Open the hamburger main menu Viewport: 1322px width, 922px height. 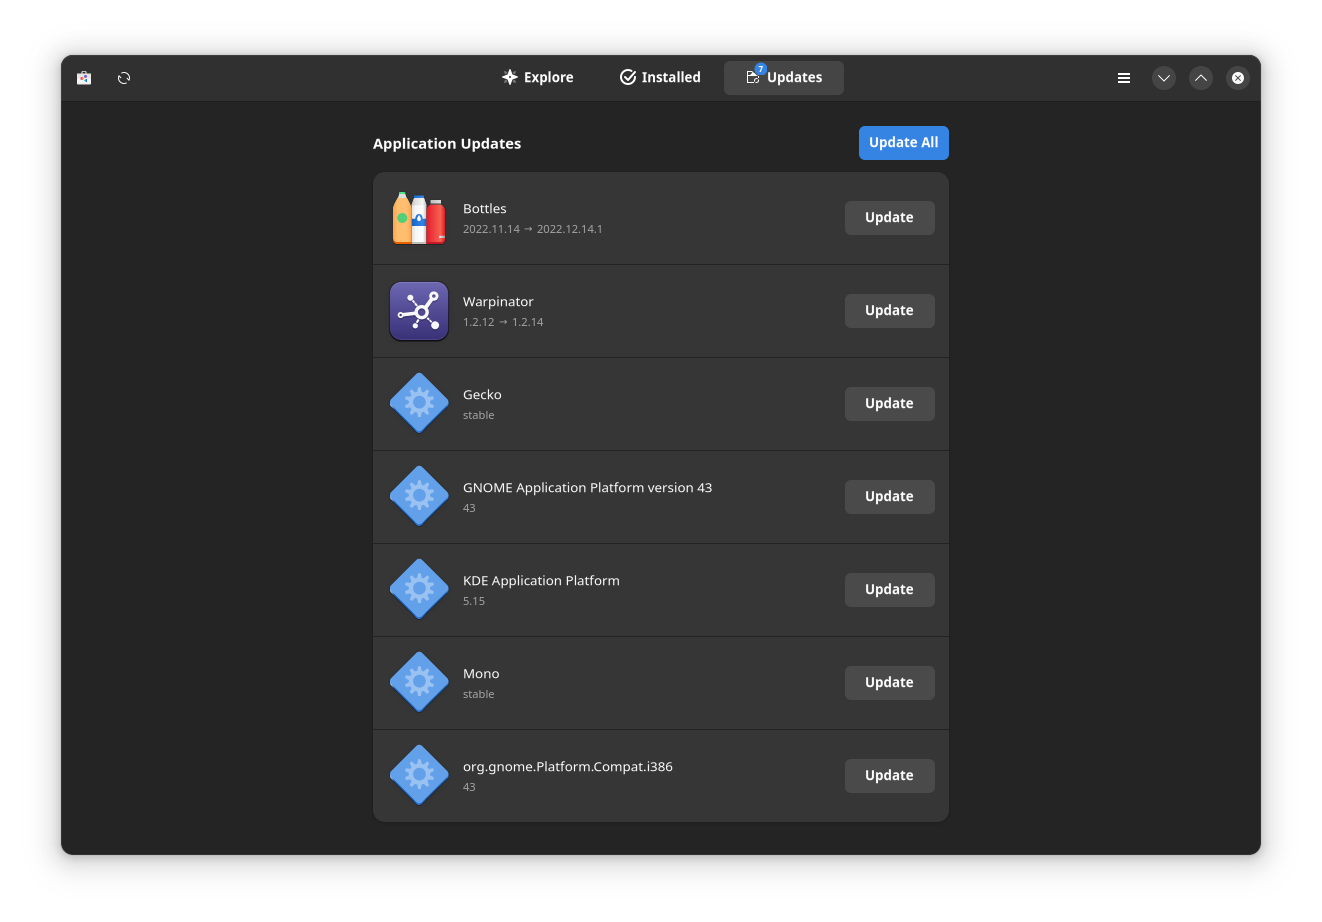(1124, 78)
